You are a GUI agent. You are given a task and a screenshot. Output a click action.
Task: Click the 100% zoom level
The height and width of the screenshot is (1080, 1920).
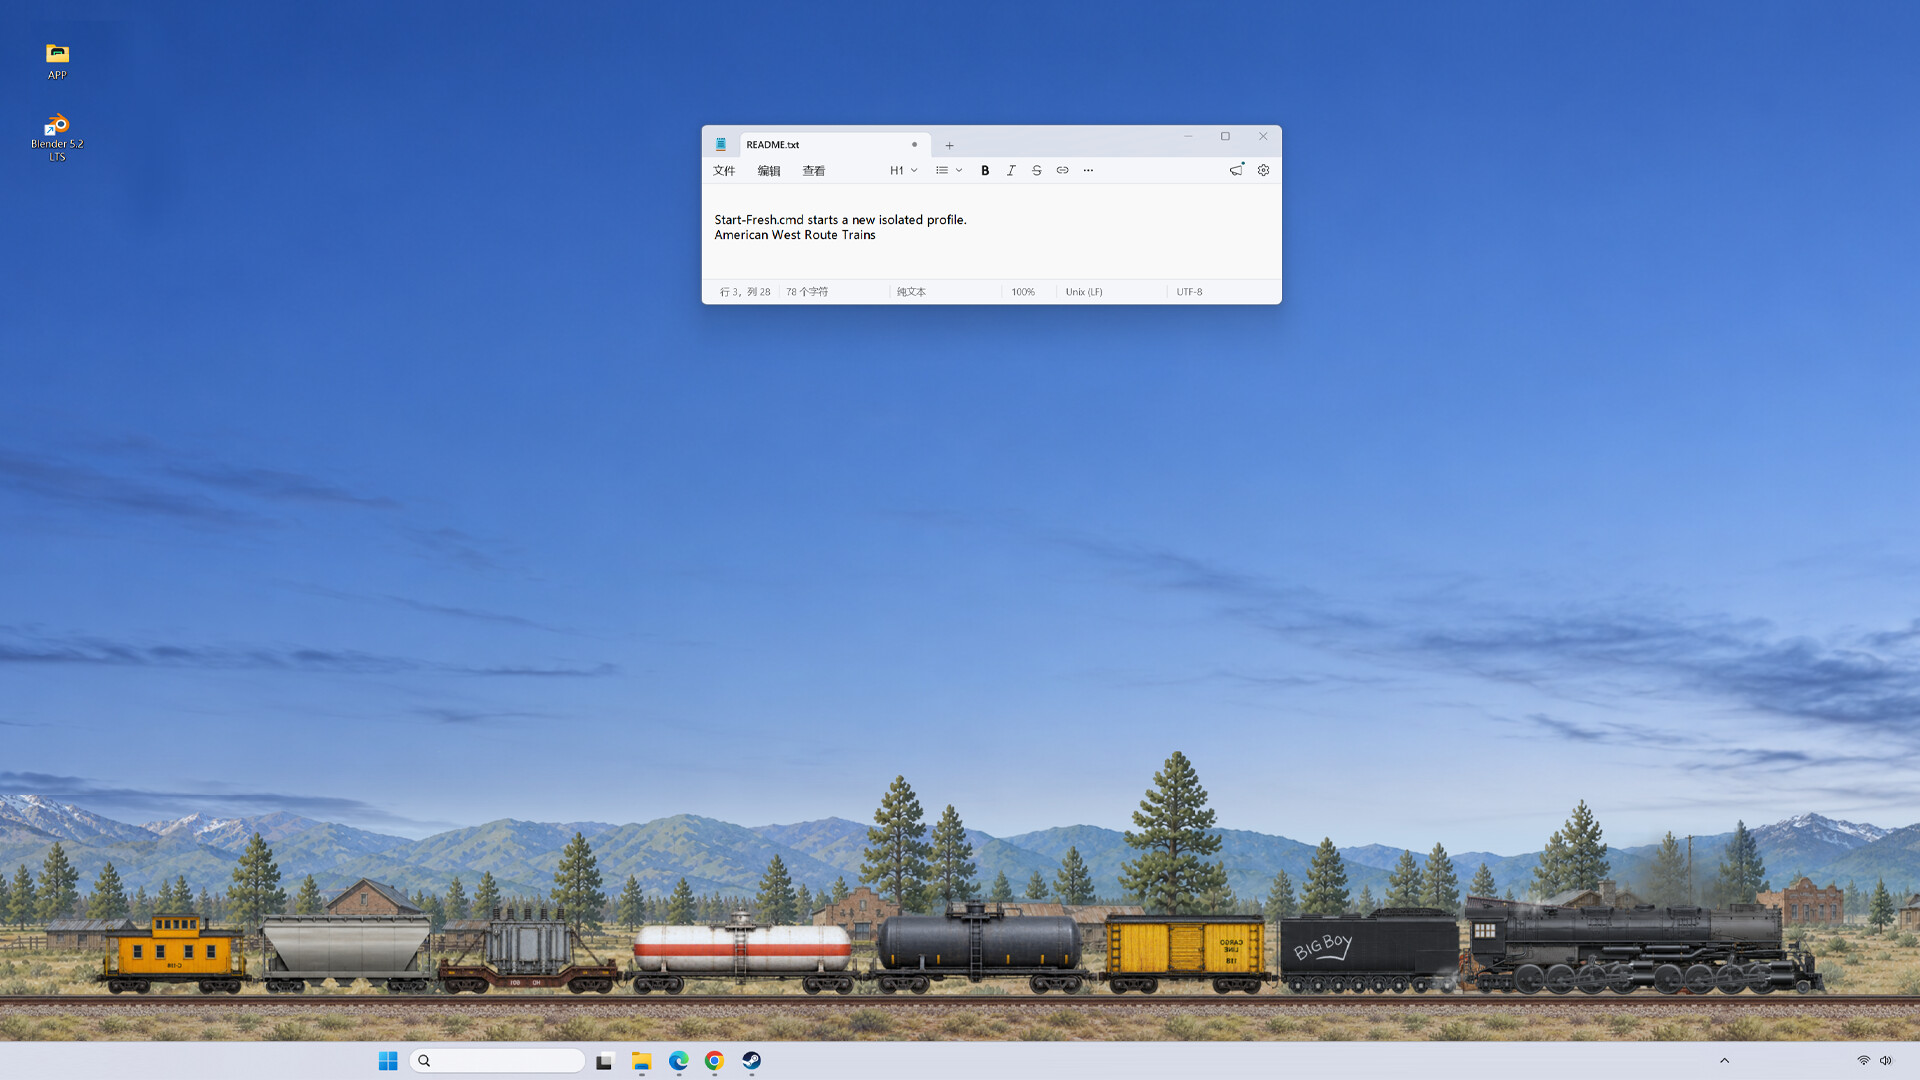coord(1023,292)
